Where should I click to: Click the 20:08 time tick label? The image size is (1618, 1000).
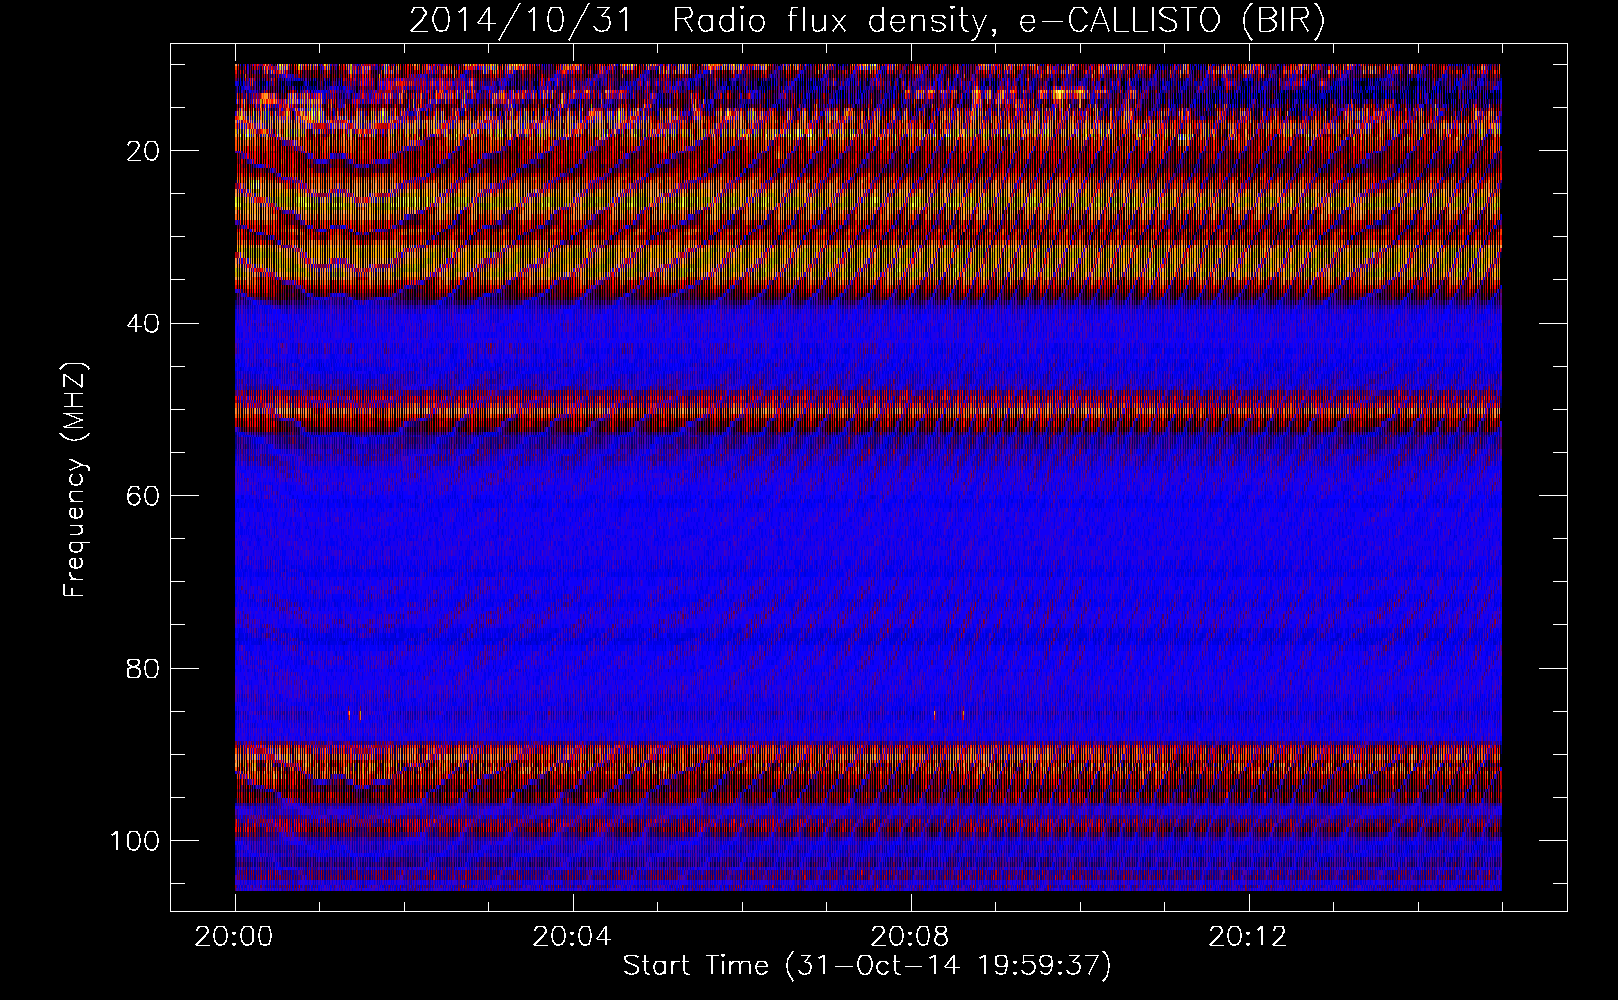(x=911, y=937)
